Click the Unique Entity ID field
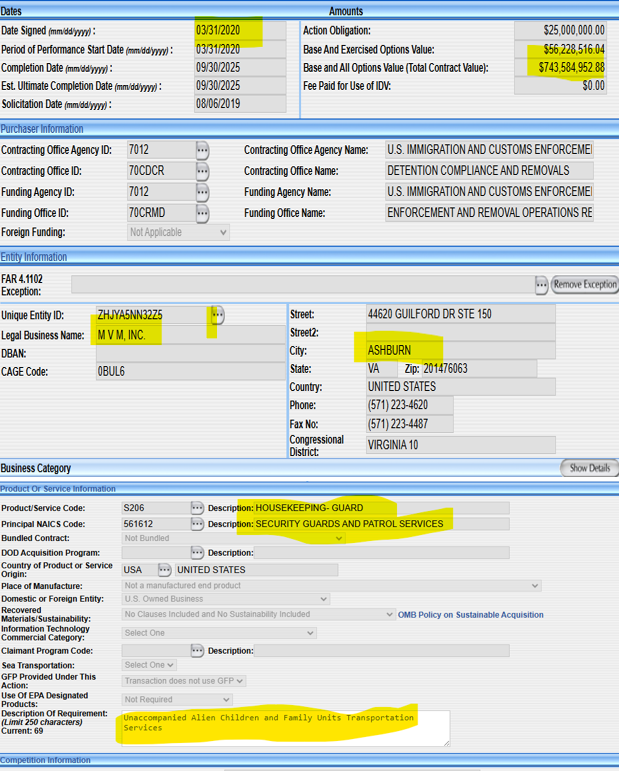The height and width of the screenshot is (772, 619). pyautogui.click(x=154, y=315)
